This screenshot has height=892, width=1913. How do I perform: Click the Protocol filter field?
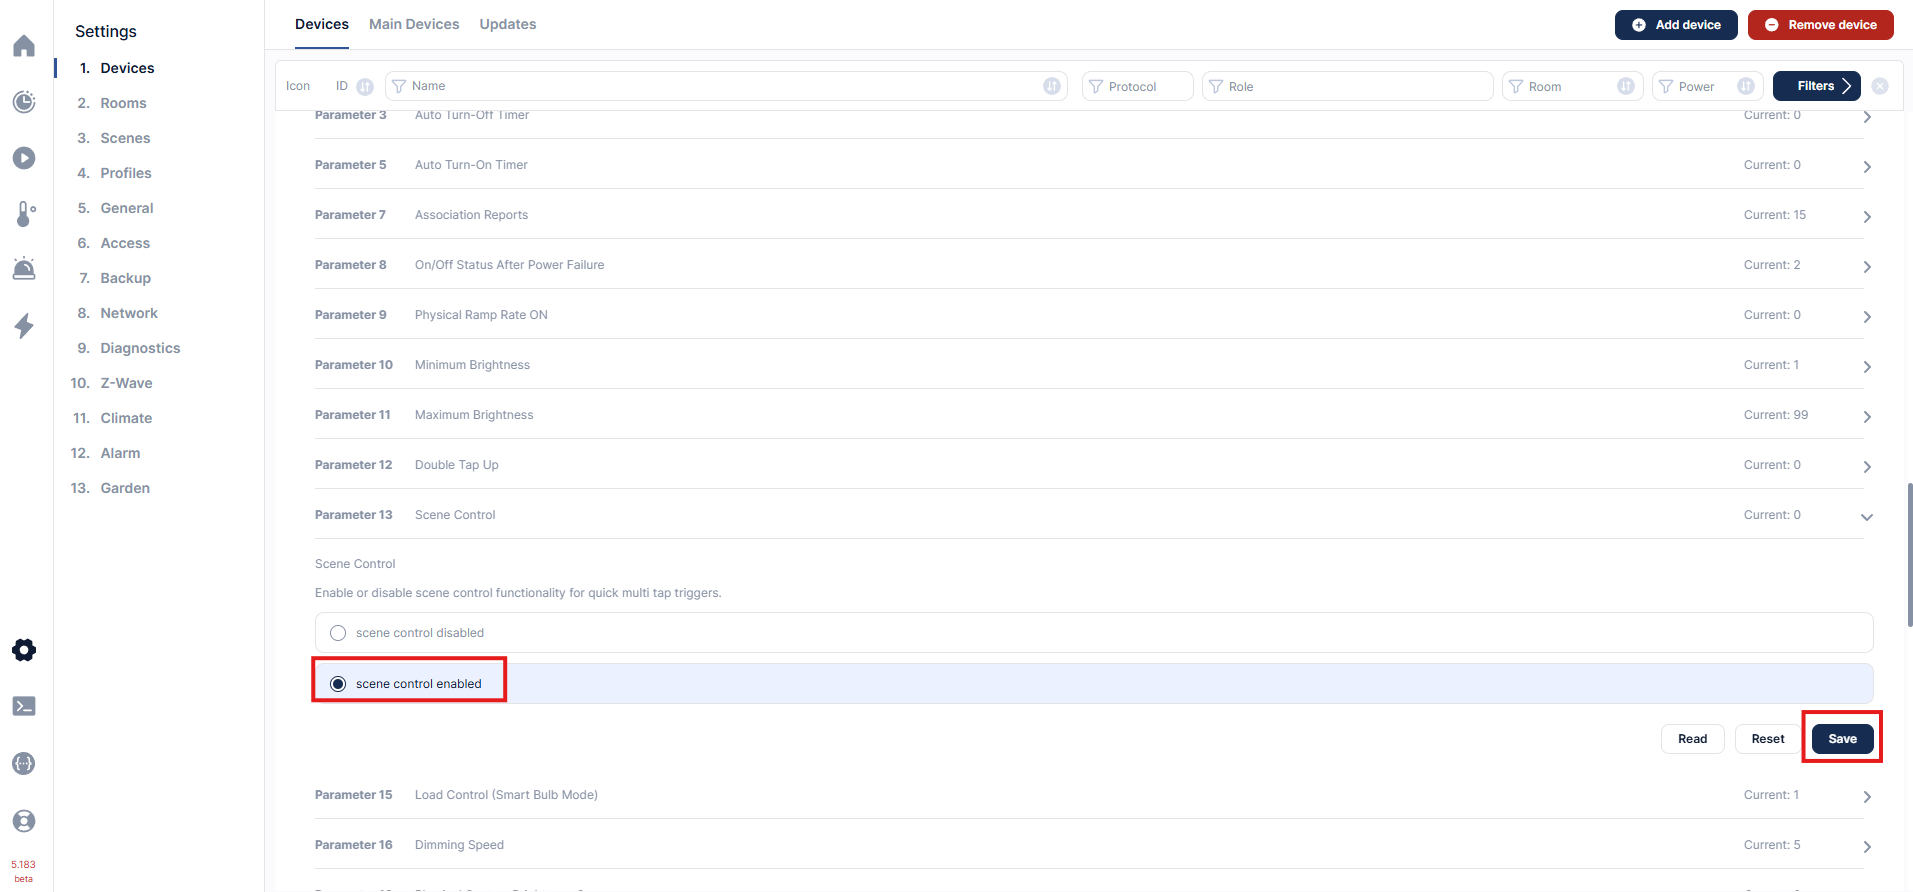coord(1138,86)
